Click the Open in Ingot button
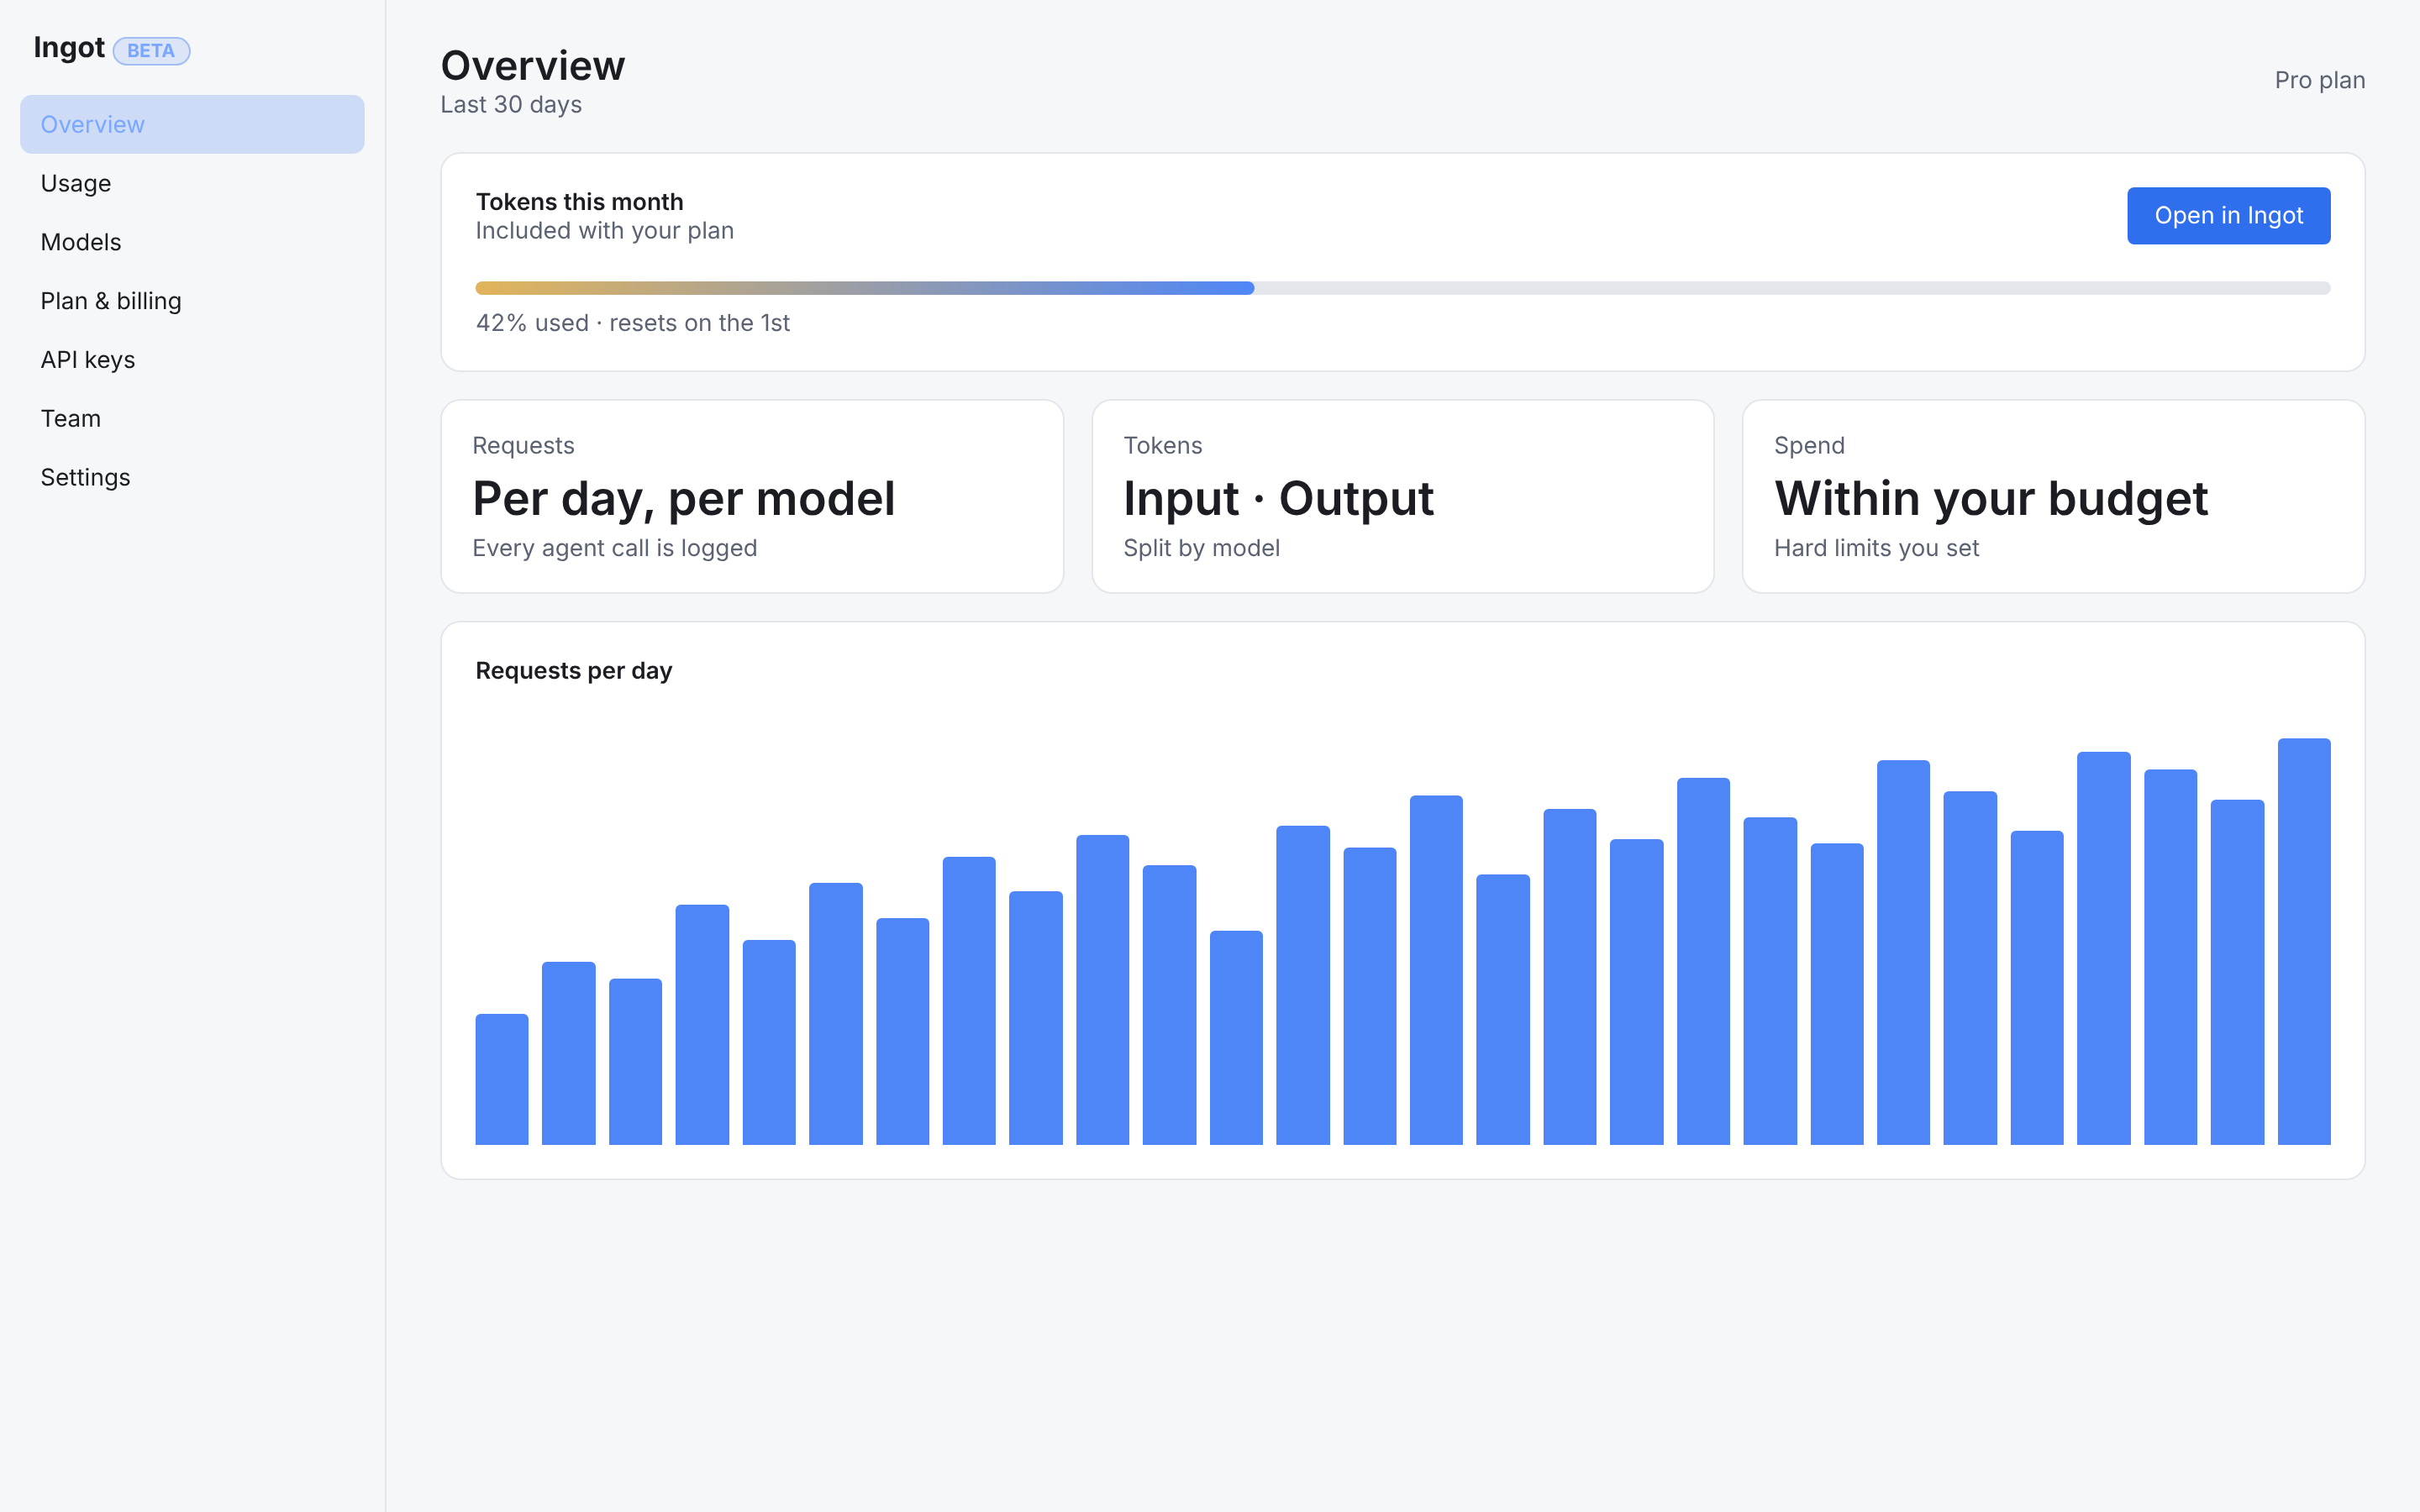The image size is (2420, 1512). click(2228, 215)
